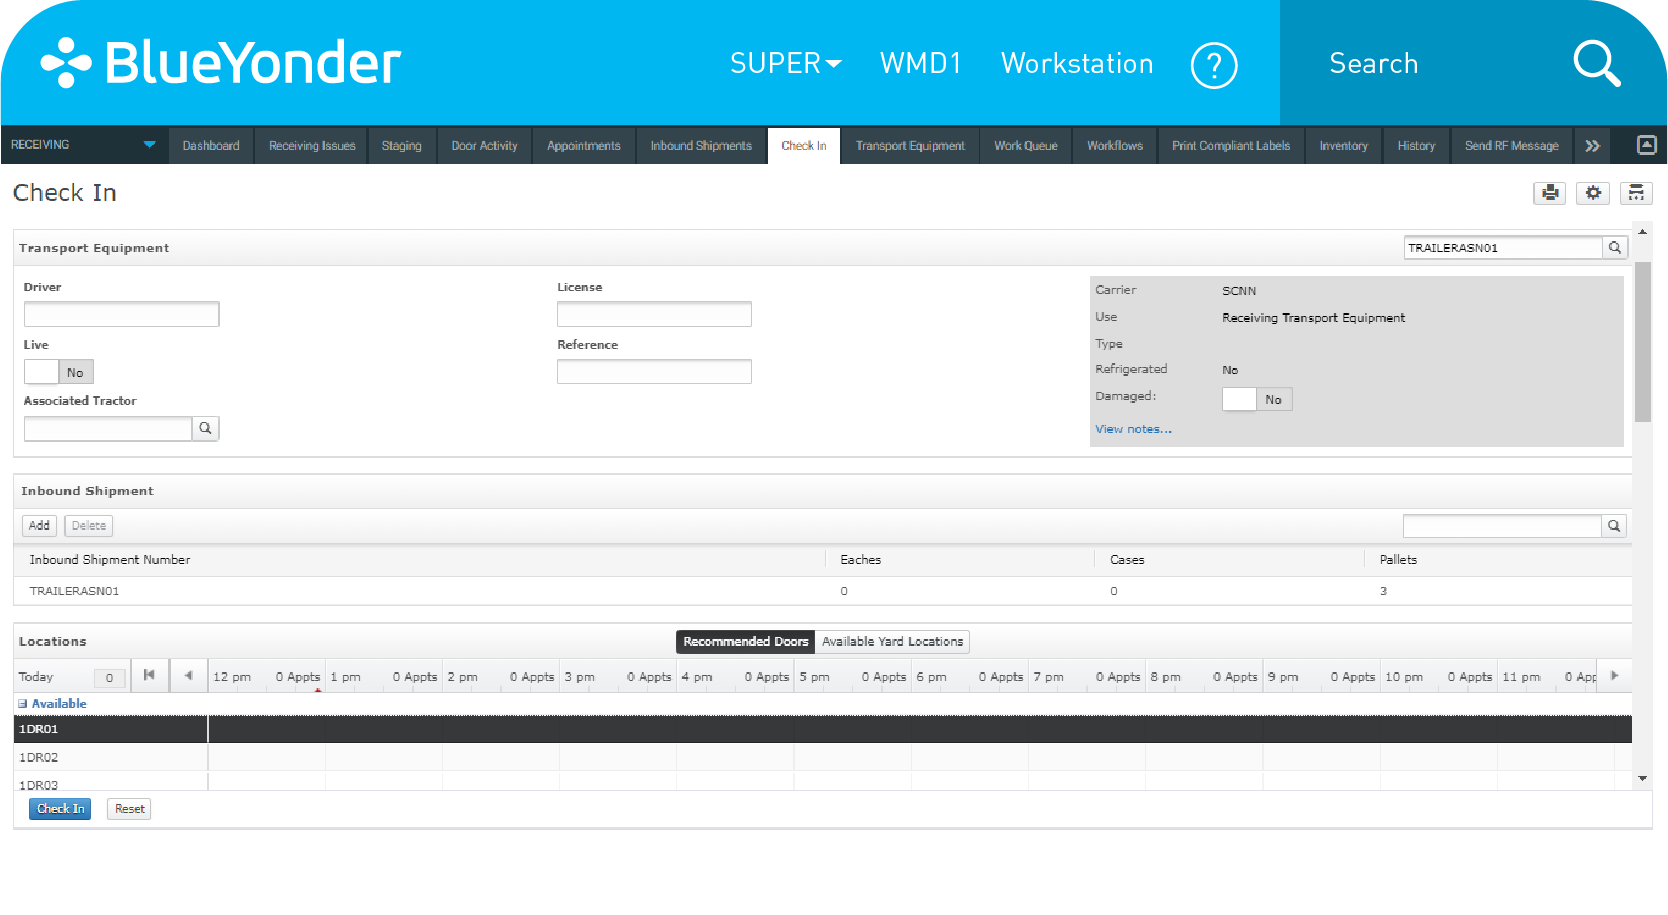1668x915 pixels.
Task: Add an inbound shipment
Action: (39, 526)
